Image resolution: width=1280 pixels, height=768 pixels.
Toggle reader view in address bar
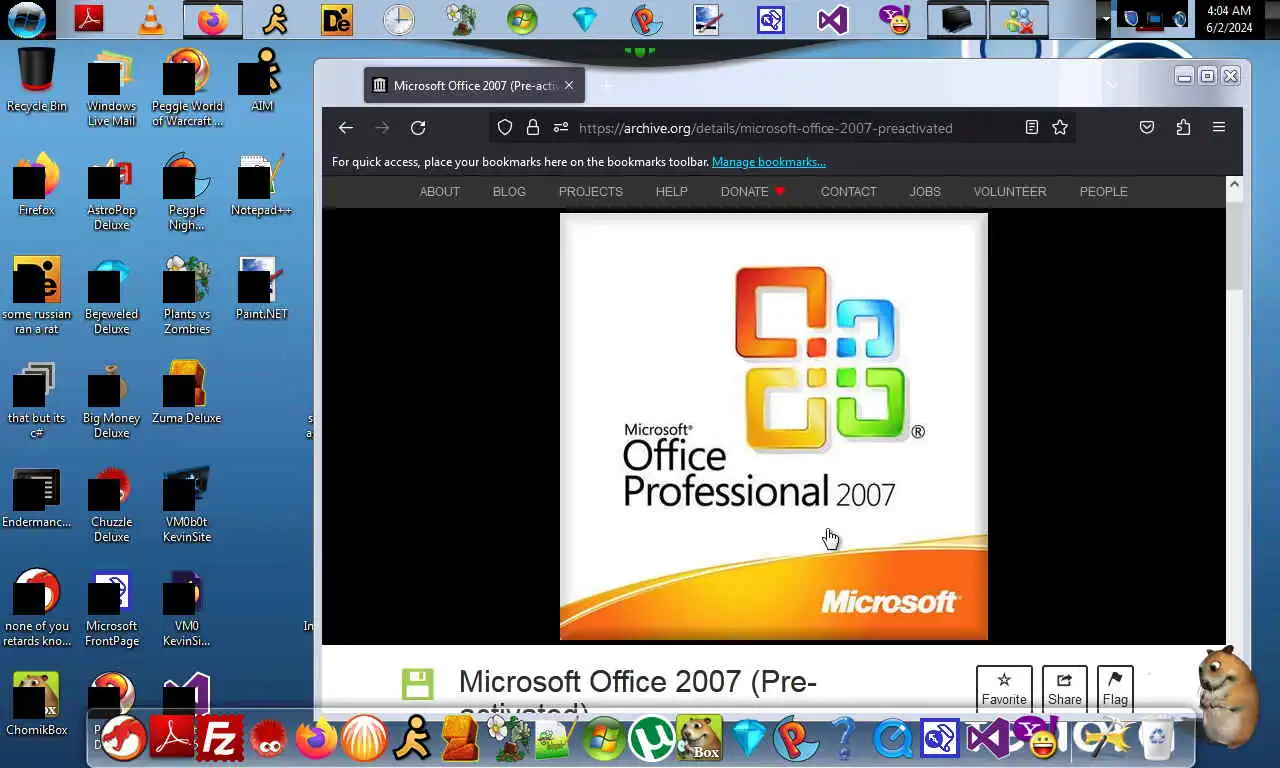pos(1032,128)
